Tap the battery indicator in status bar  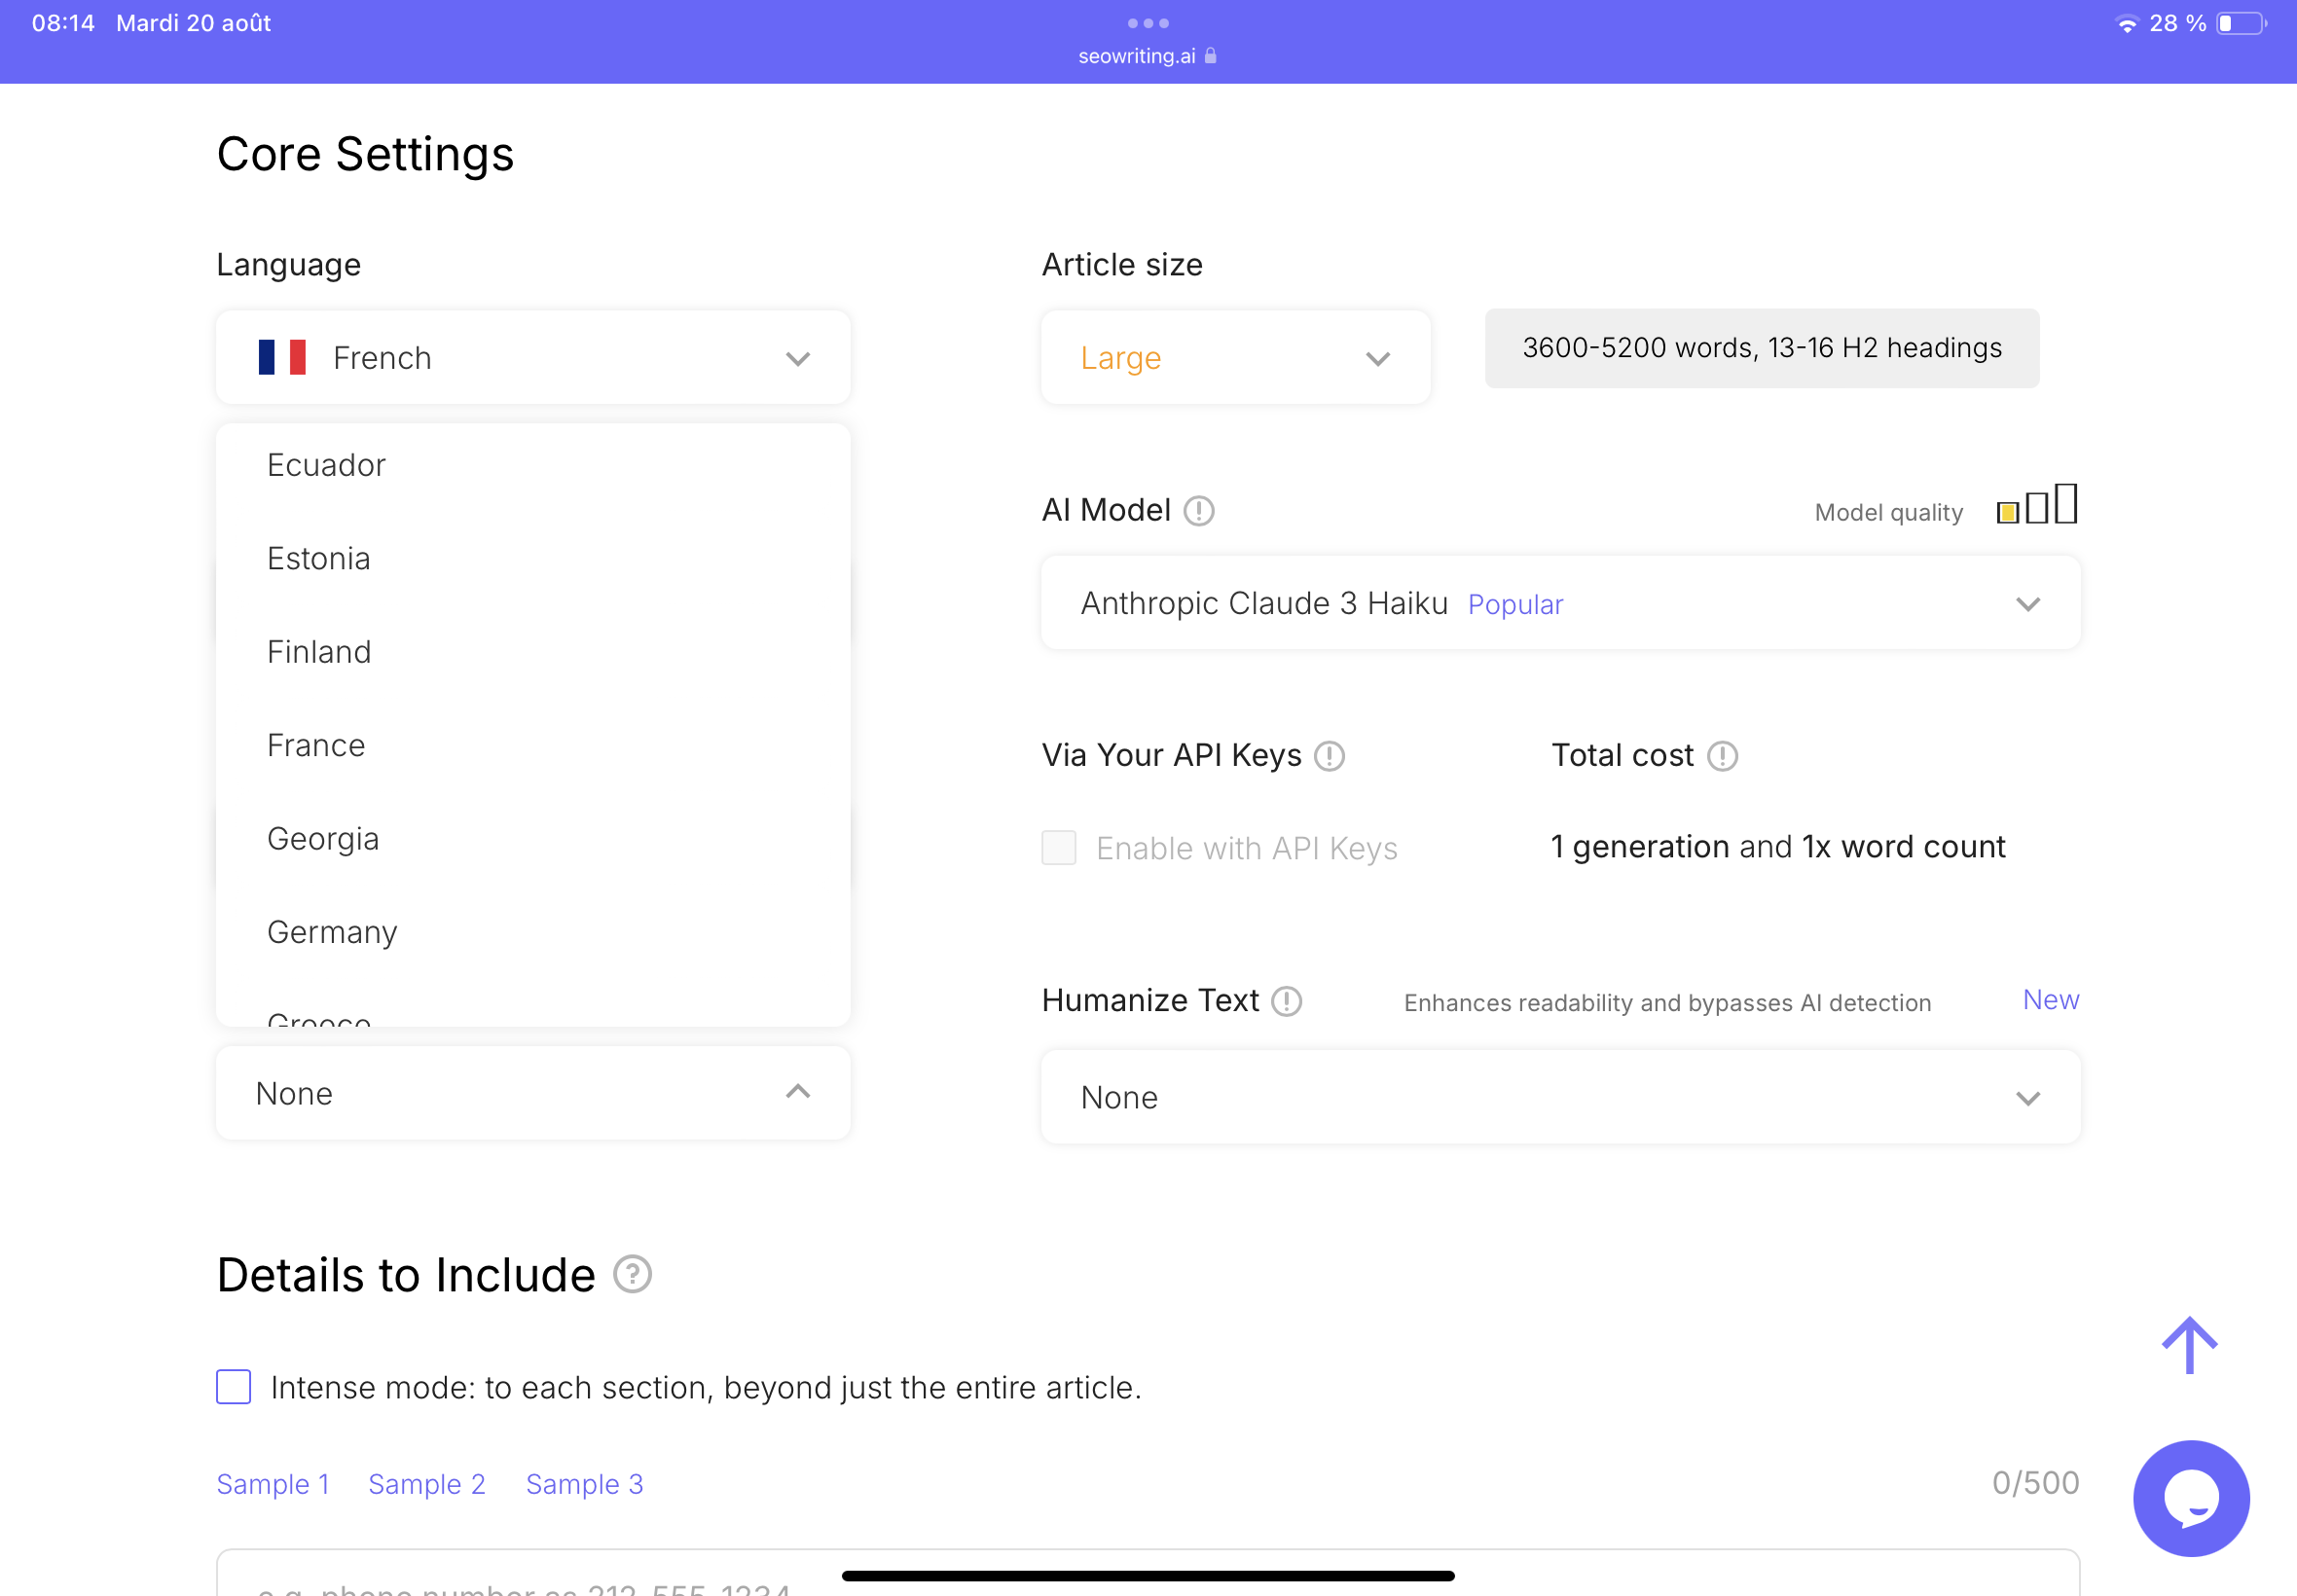tap(2241, 23)
